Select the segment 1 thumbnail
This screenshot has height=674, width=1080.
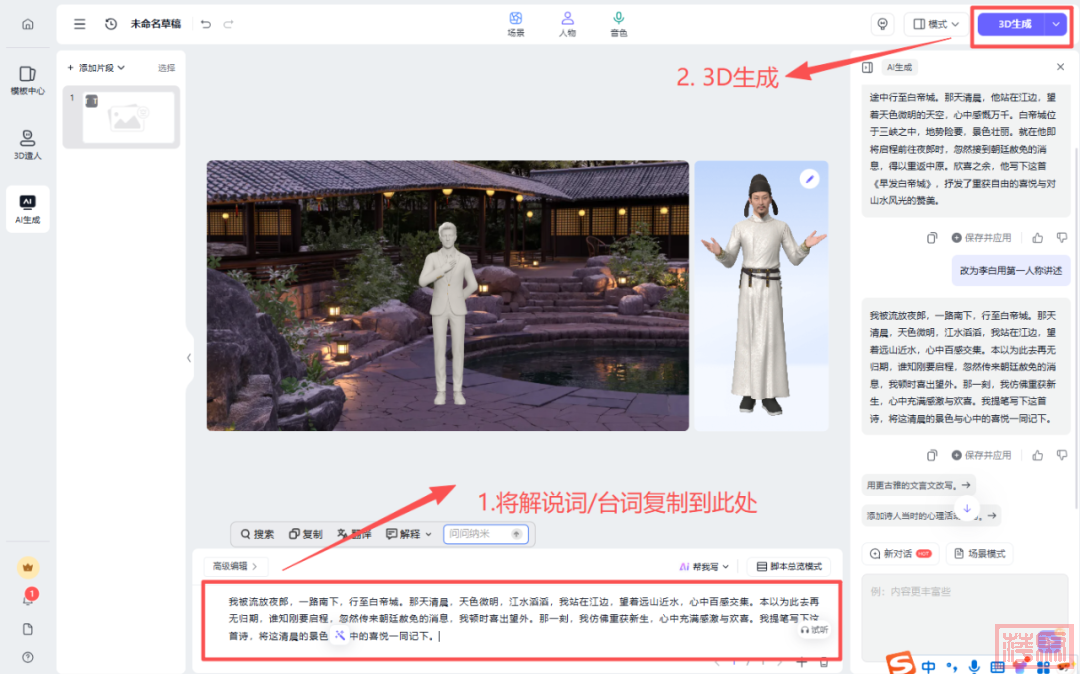(x=127, y=117)
